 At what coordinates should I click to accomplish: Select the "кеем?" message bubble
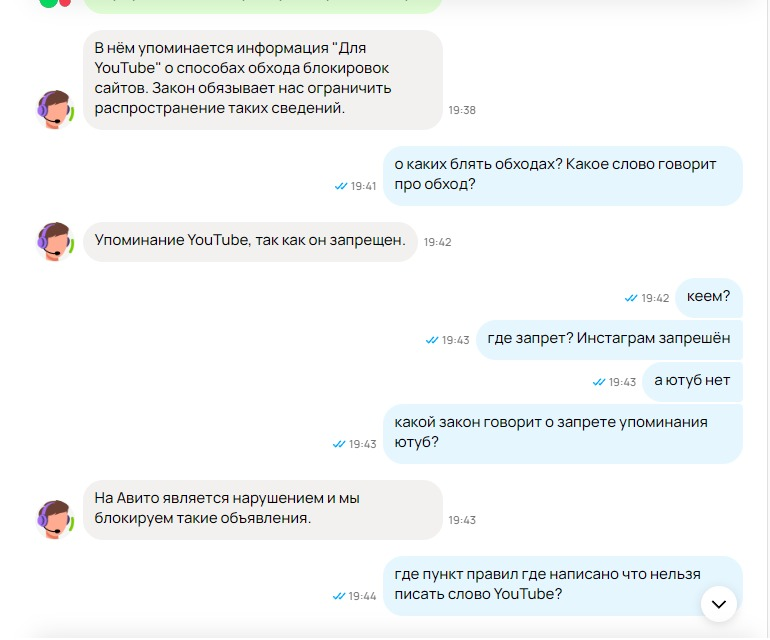(708, 297)
